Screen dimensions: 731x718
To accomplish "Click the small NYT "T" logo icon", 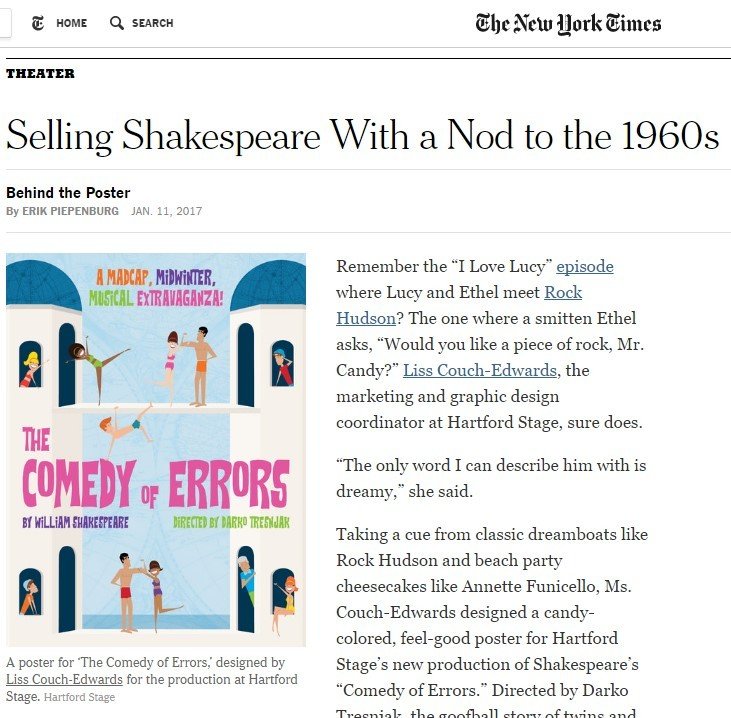I will (x=37, y=23).
